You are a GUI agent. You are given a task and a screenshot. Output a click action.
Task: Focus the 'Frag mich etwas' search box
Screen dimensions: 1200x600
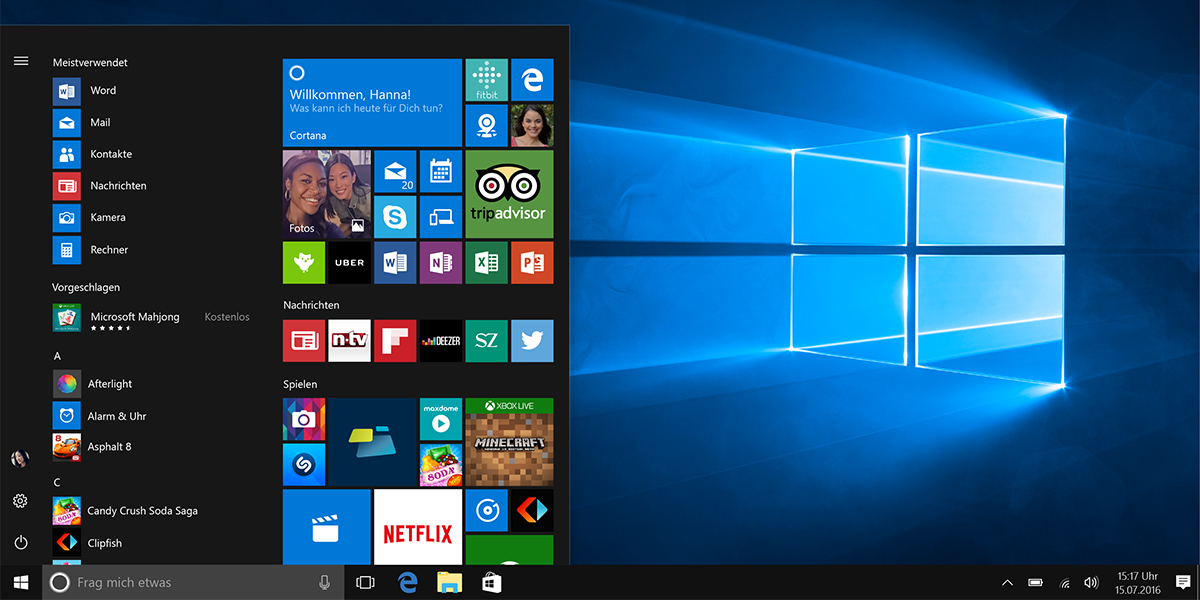193,582
